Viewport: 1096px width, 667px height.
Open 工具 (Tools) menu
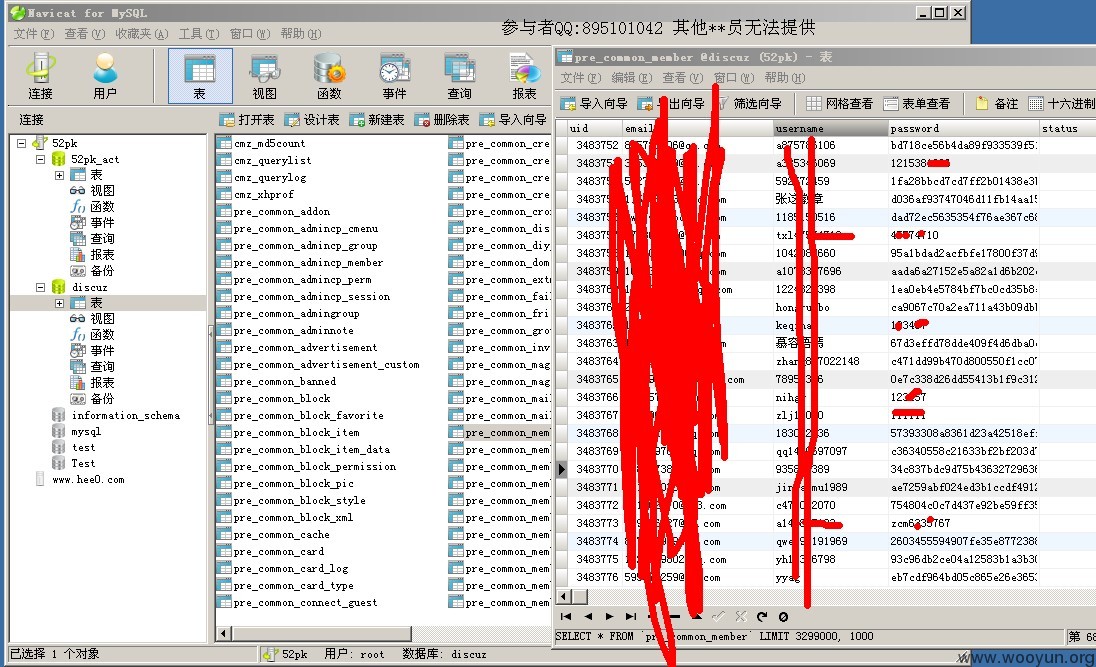[199, 34]
